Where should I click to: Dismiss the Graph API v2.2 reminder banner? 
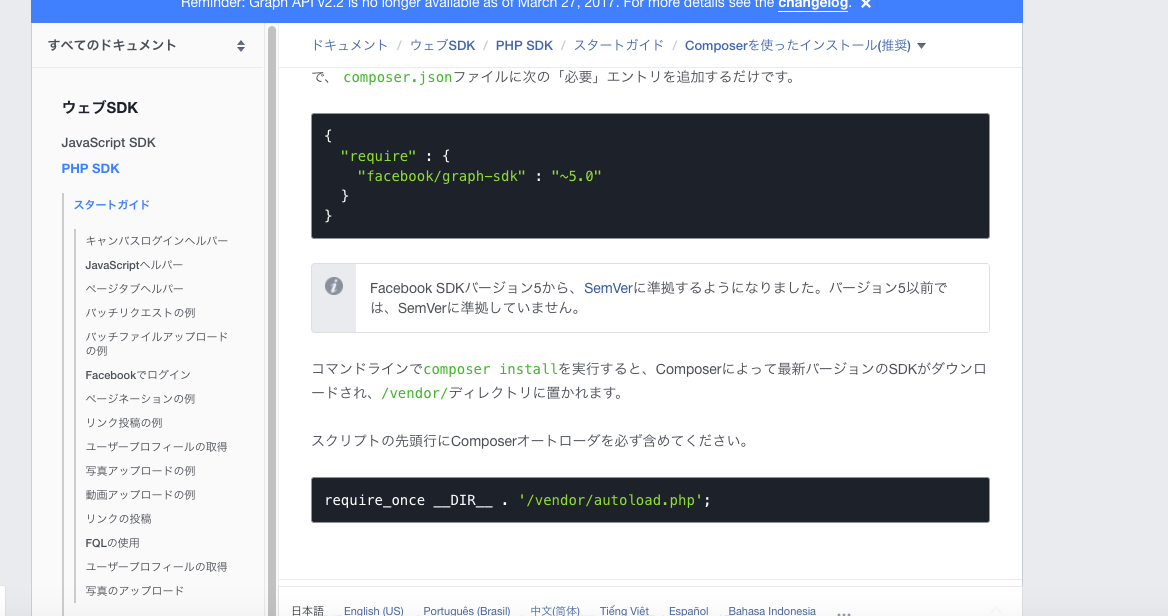pos(865,4)
